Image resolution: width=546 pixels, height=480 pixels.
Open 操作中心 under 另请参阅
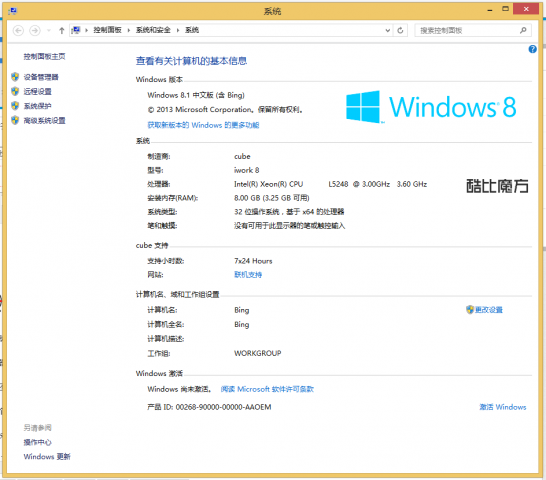(37, 442)
